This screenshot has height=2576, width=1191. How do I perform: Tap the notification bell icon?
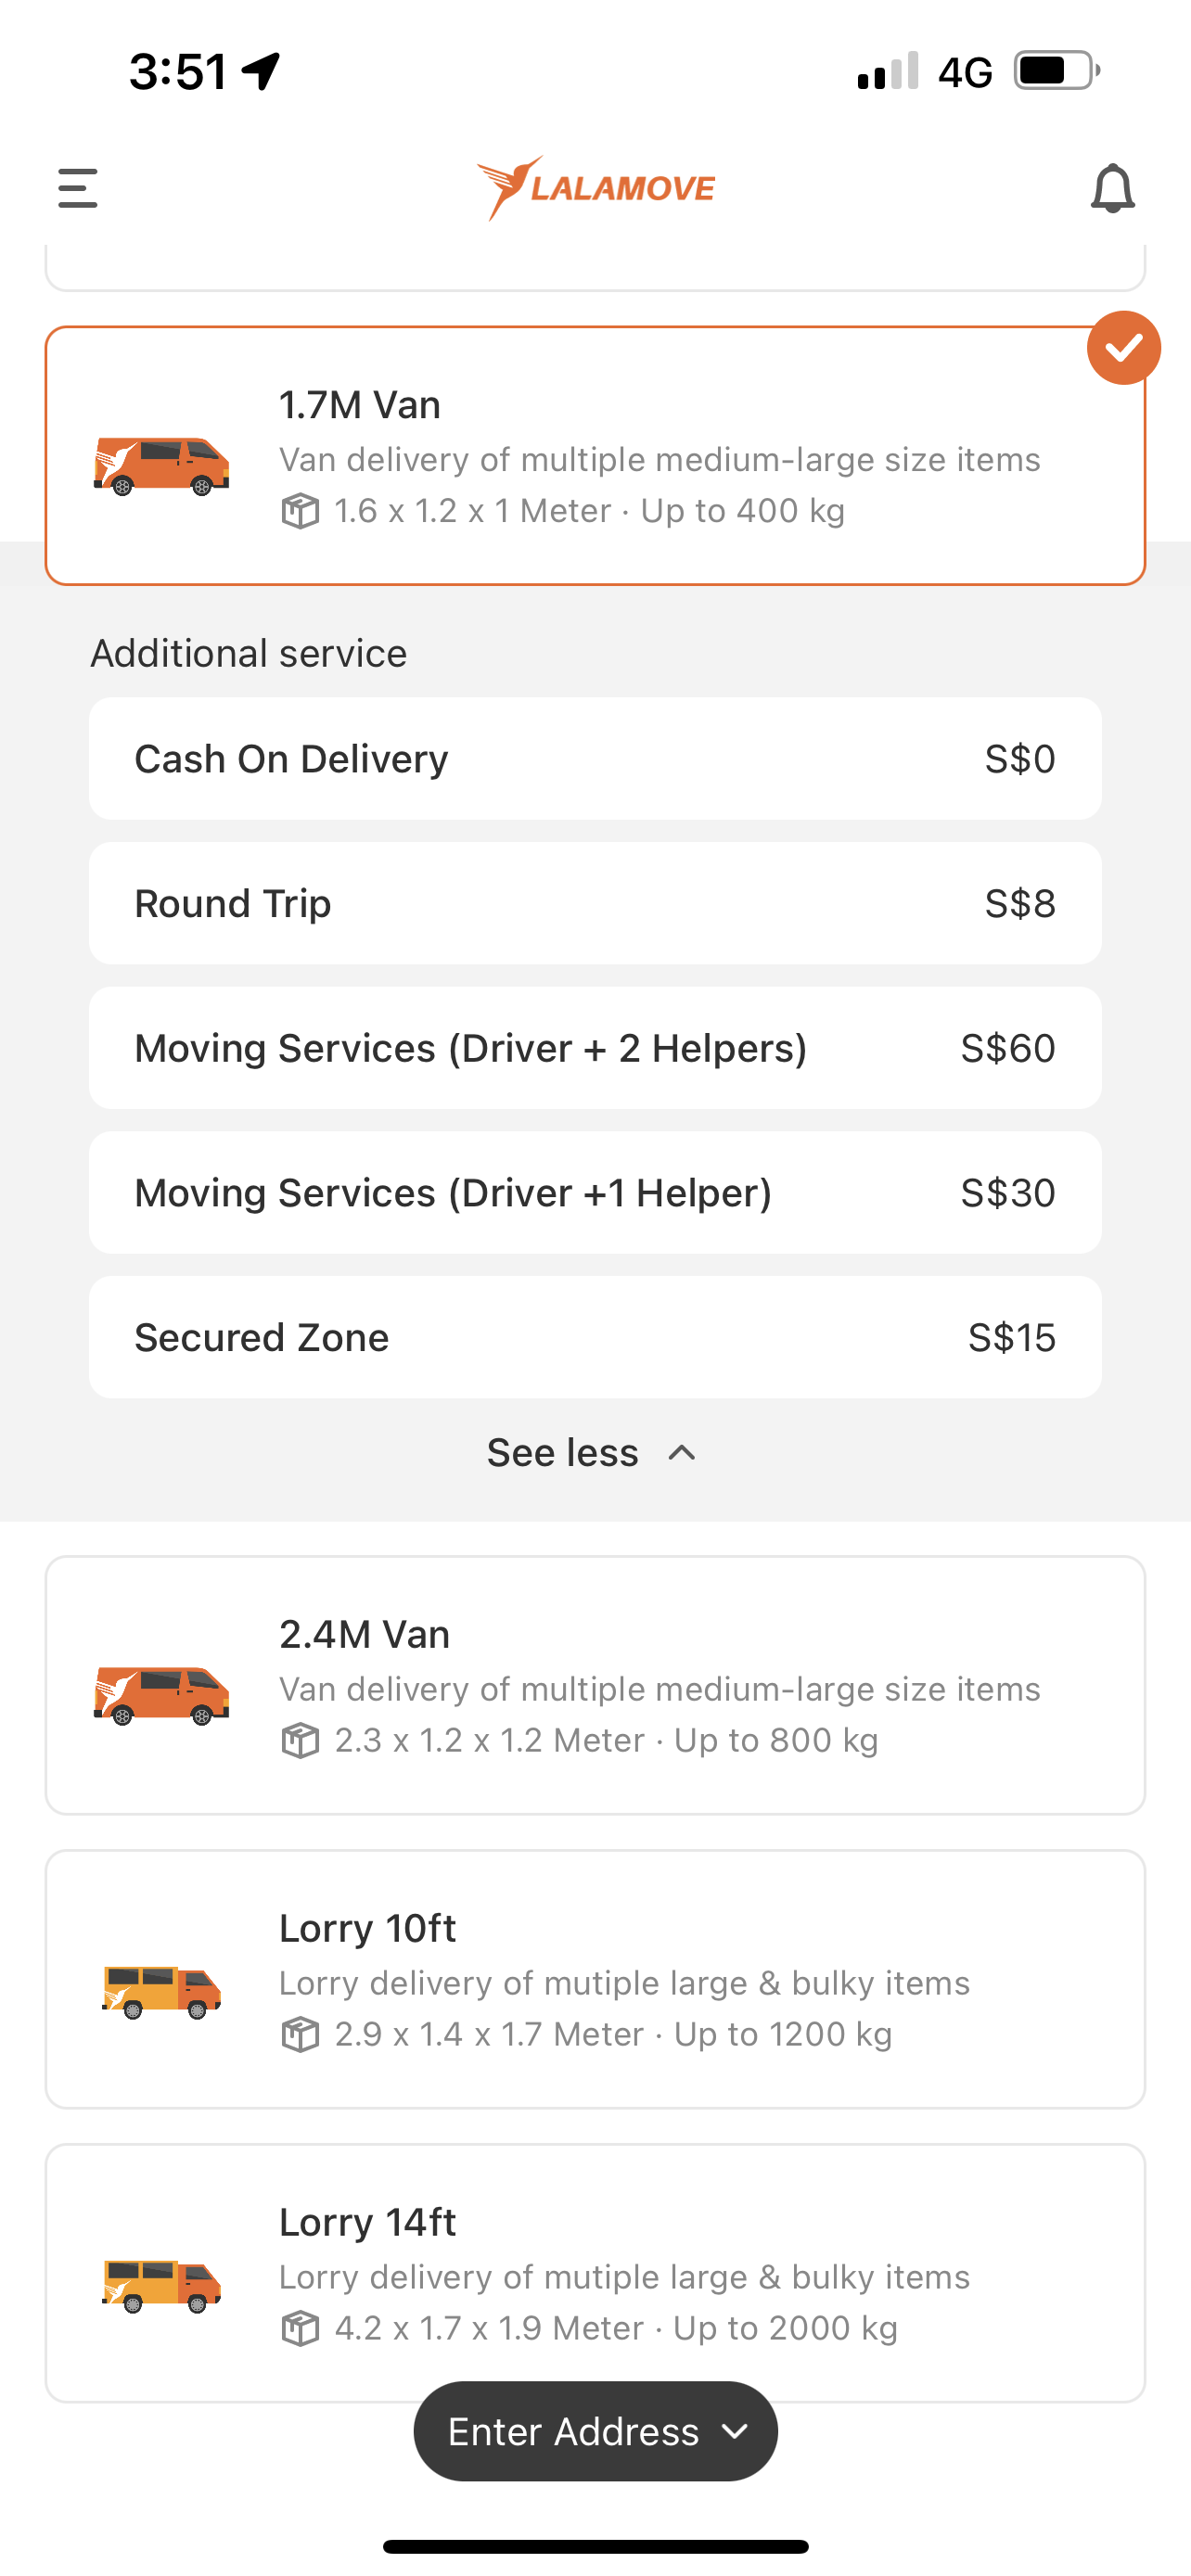click(1112, 188)
